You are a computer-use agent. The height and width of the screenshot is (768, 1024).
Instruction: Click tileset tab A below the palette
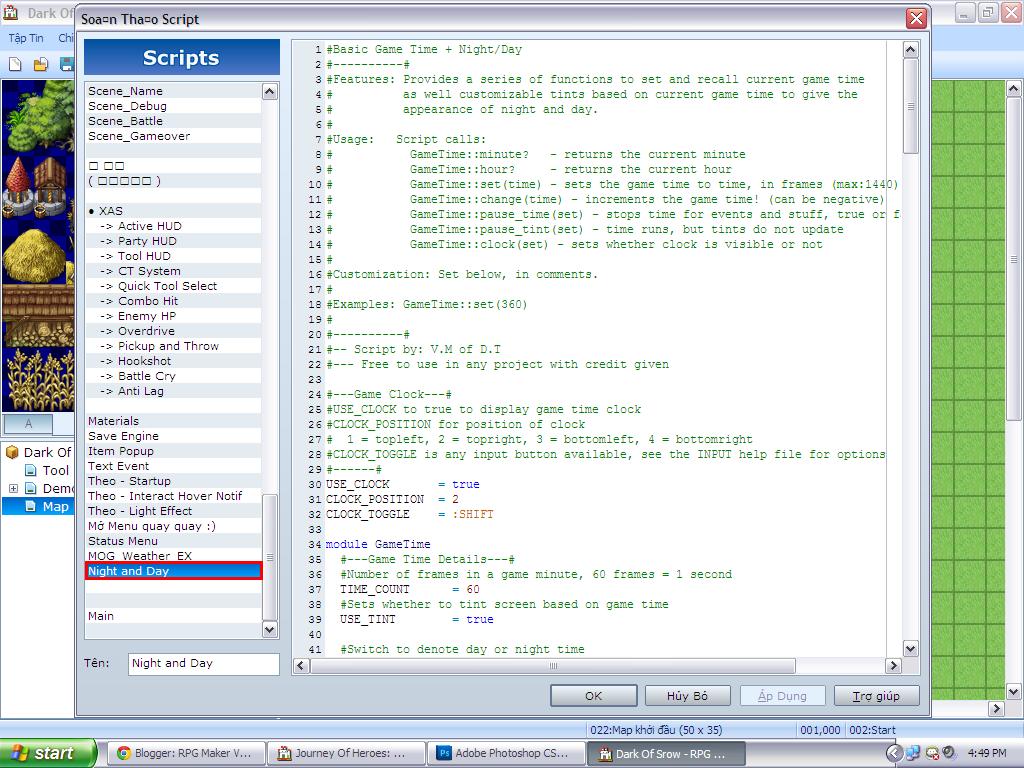pos(28,424)
